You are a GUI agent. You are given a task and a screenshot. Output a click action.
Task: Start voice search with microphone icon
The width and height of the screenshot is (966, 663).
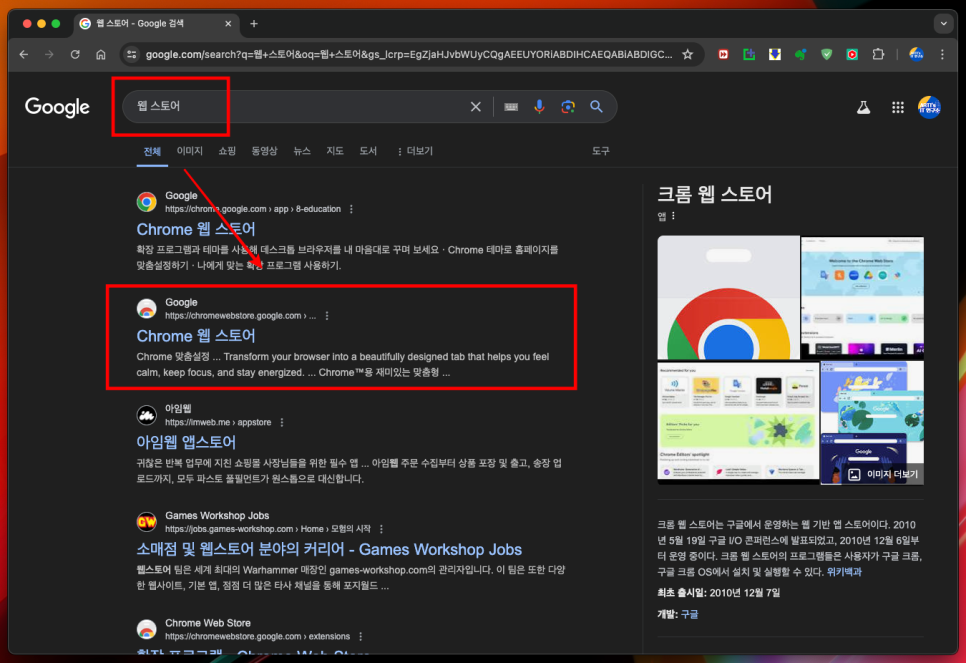[539, 107]
